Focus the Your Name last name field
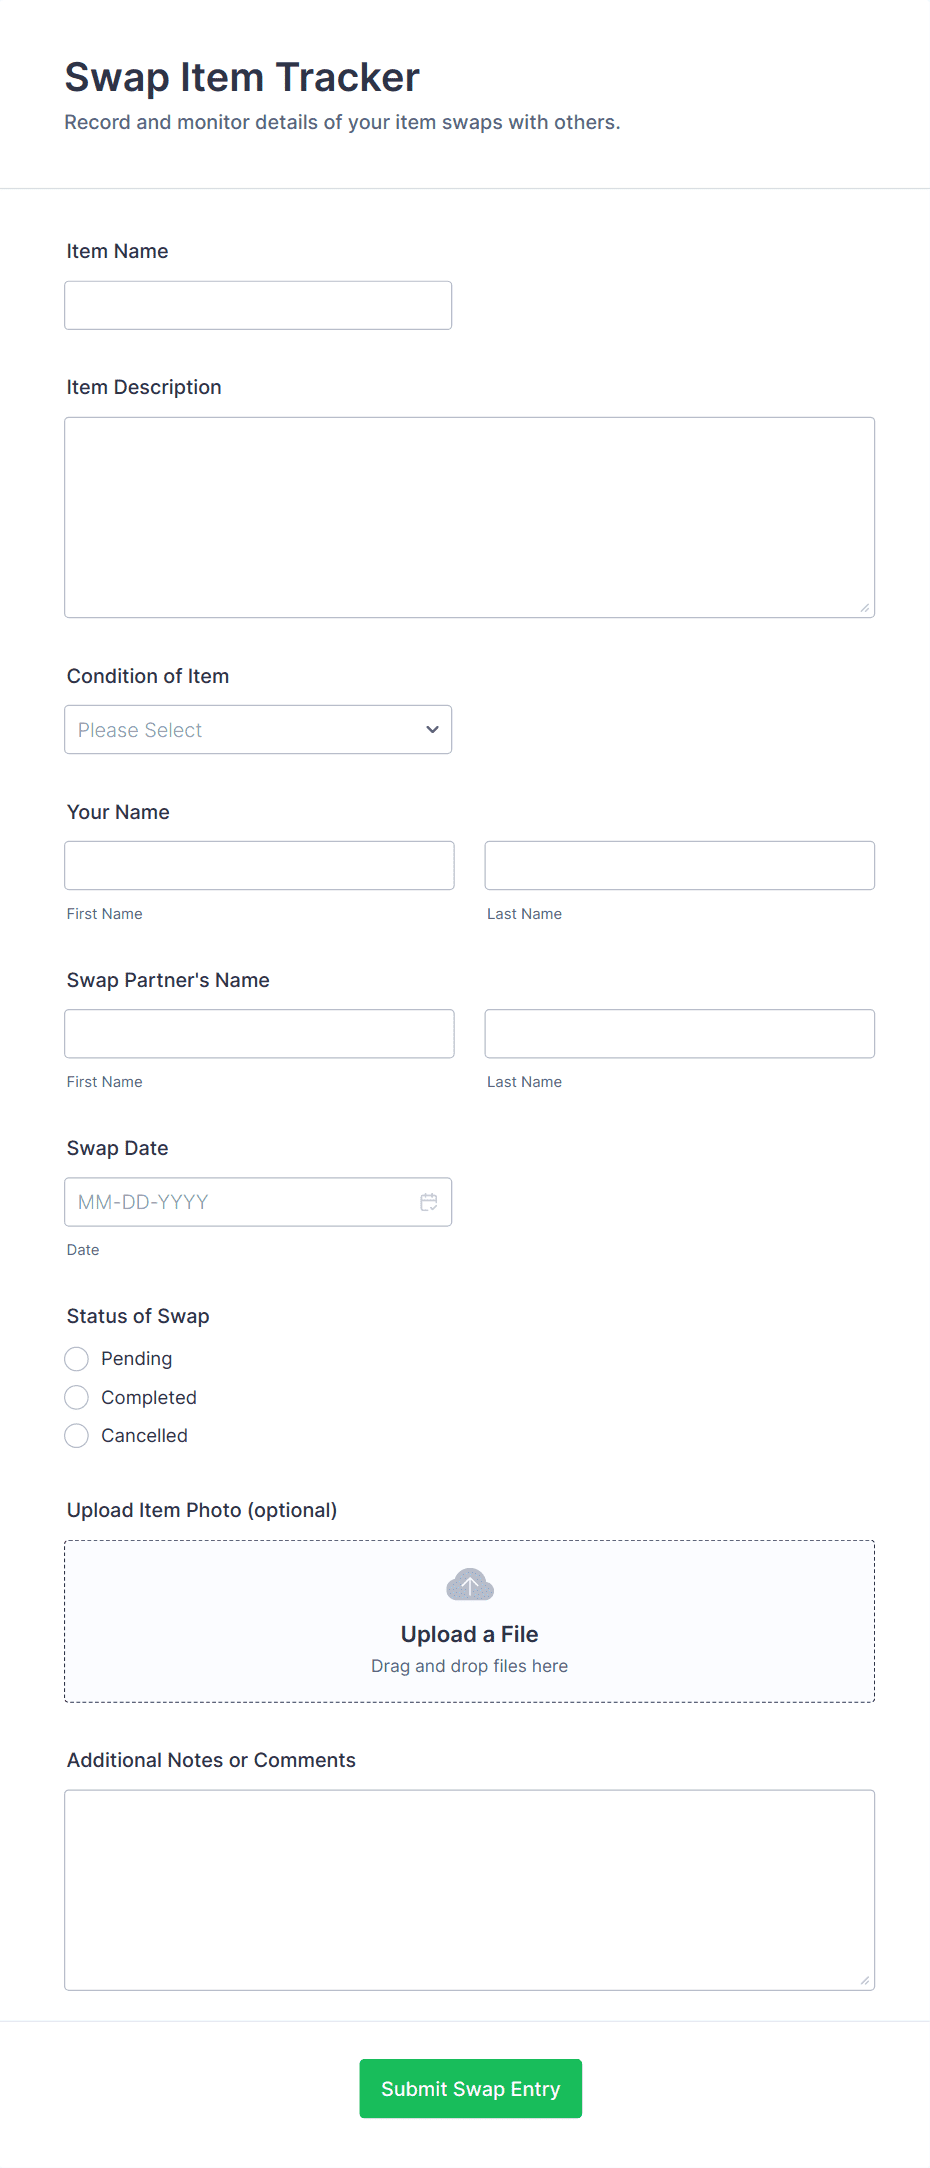Image resolution: width=930 pixels, height=2168 pixels. pyautogui.click(x=679, y=865)
